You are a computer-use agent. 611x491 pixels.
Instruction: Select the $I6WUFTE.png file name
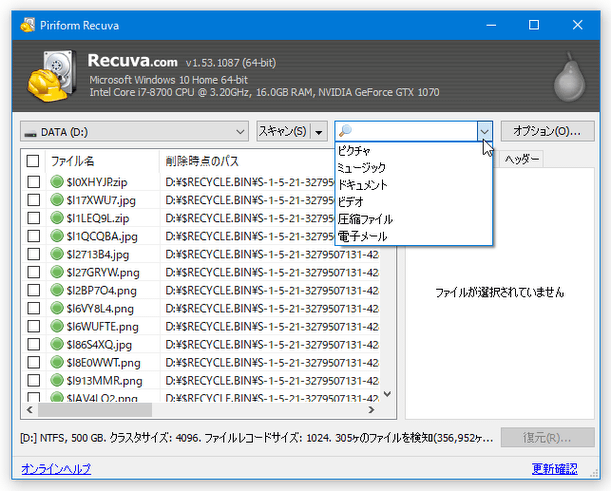(x=102, y=327)
